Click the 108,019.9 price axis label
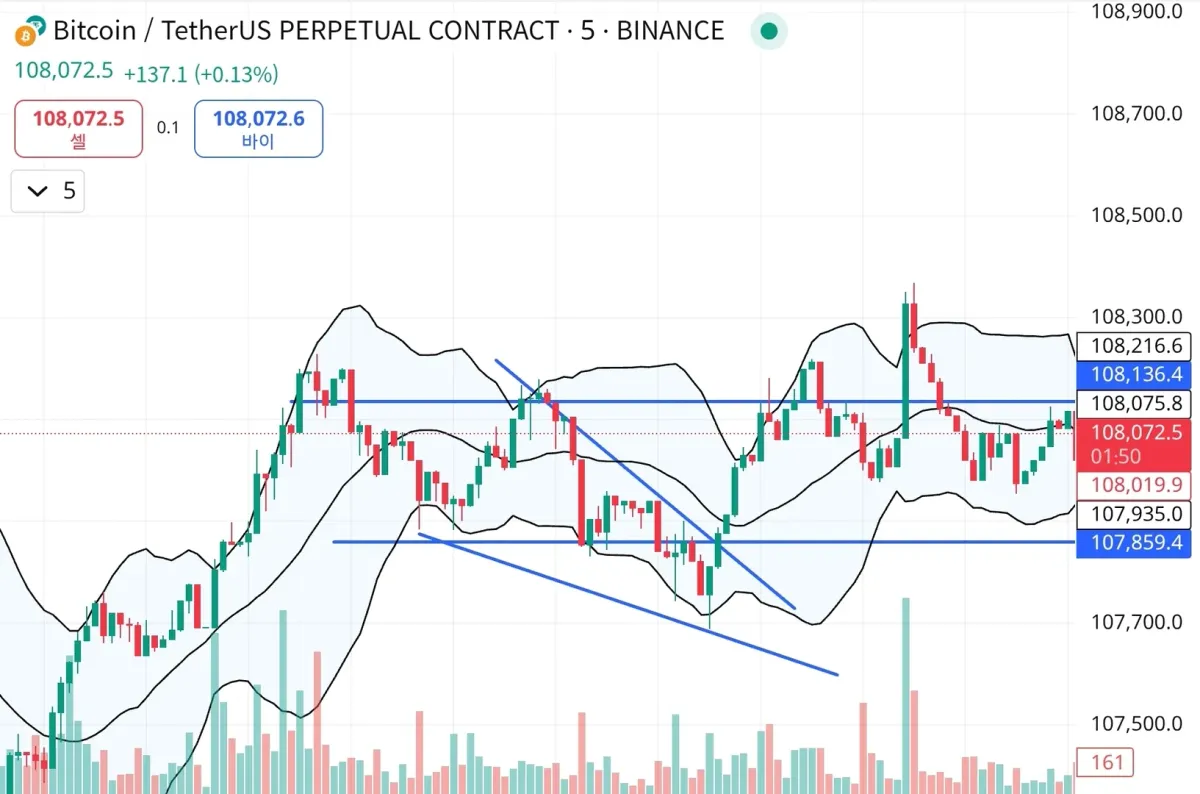1200x794 pixels. (1137, 486)
